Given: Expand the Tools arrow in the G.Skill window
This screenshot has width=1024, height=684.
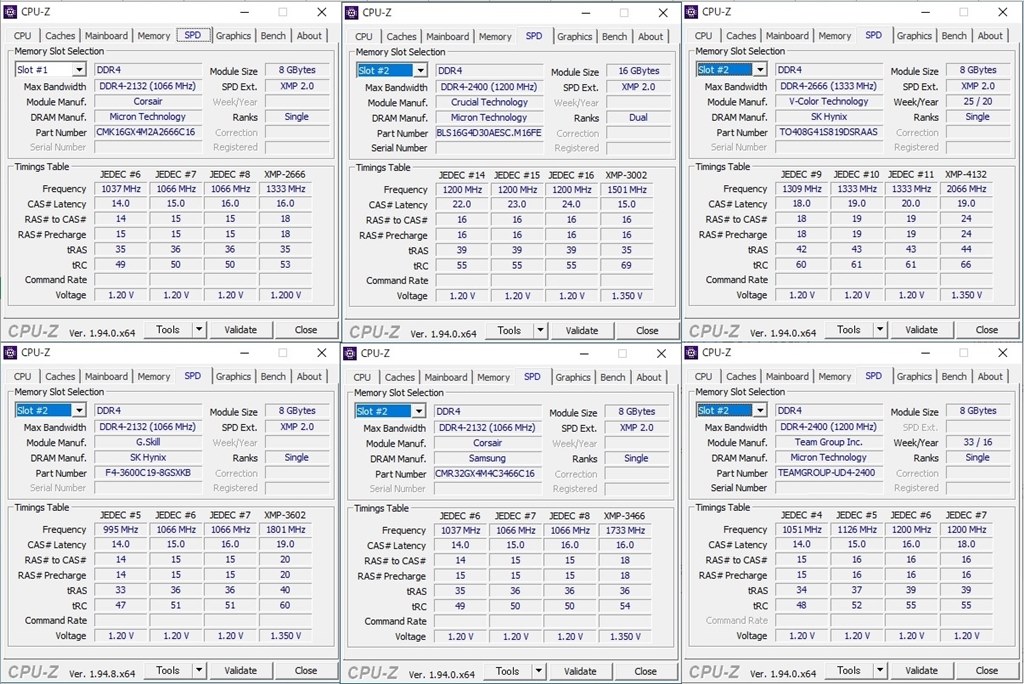Looking at the screenshot, I should [x=199, y=670].
